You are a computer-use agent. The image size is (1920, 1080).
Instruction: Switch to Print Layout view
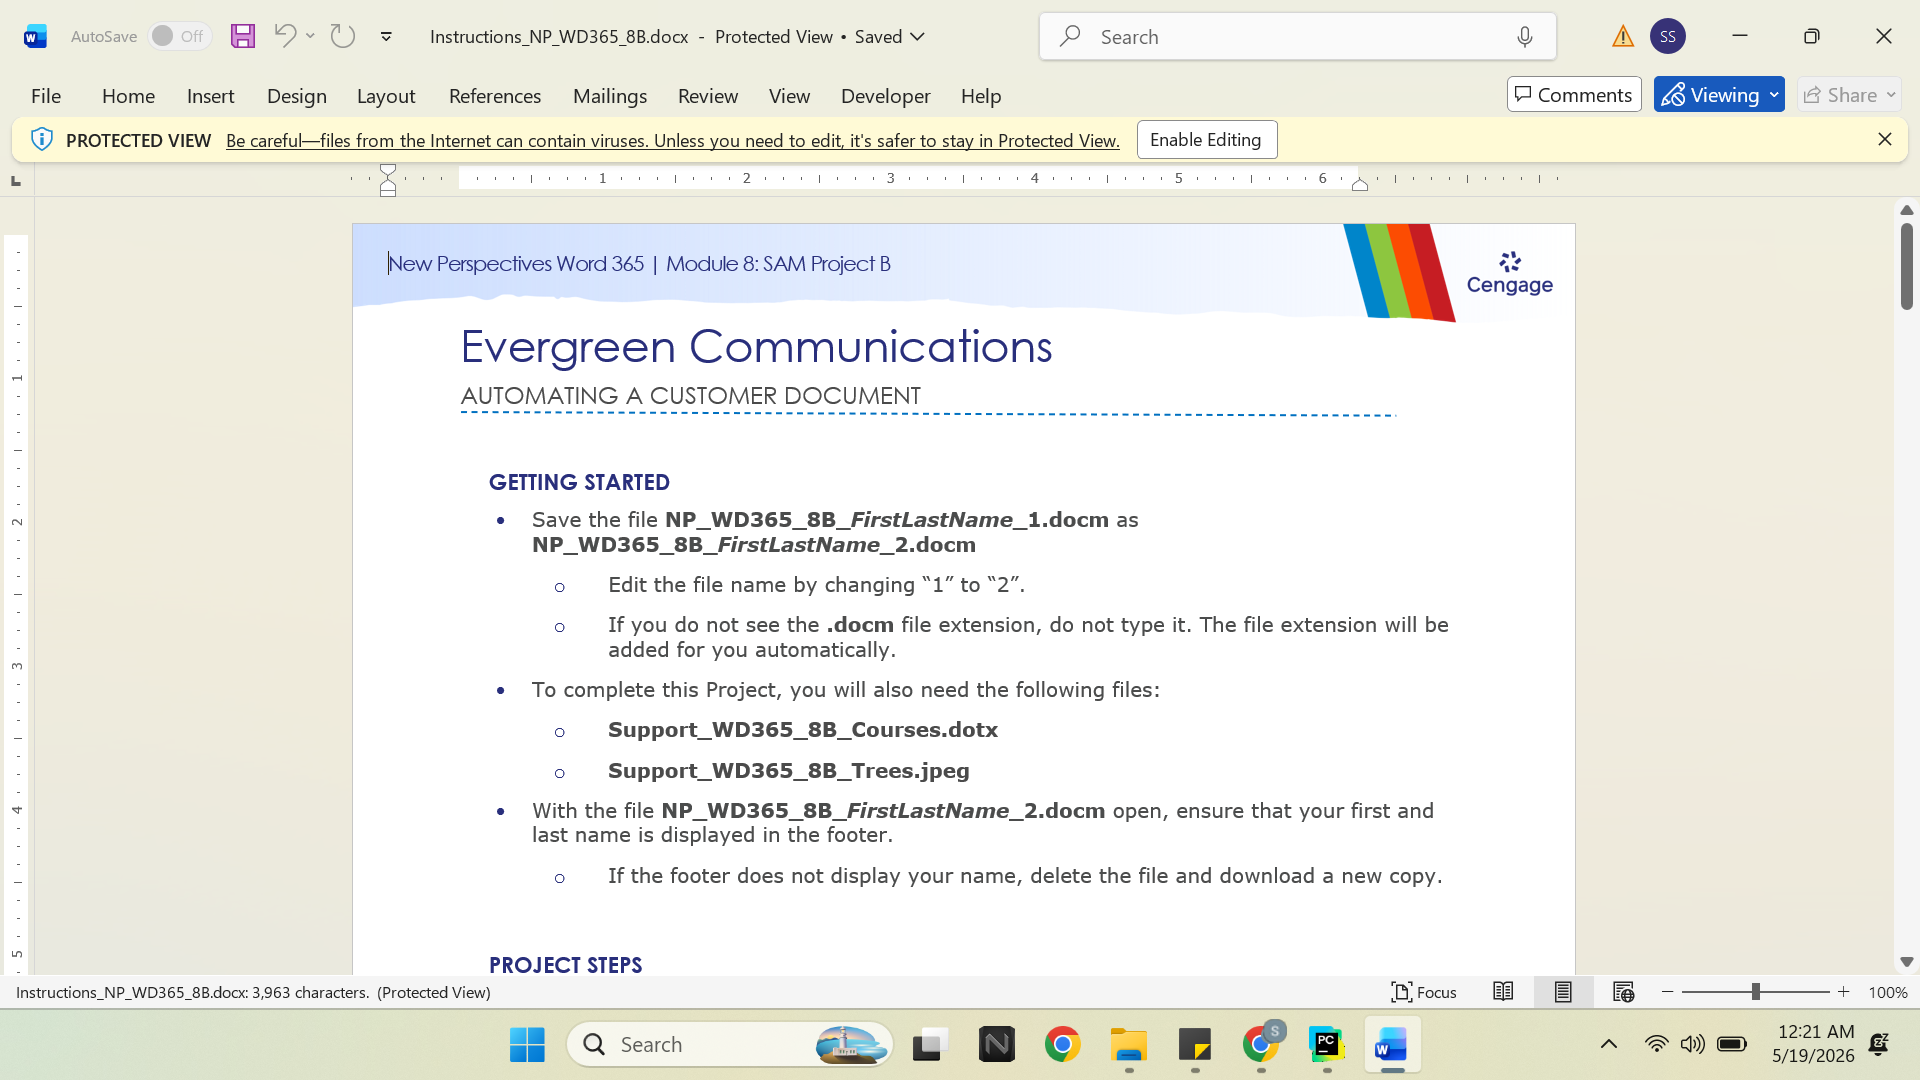click(1563, 992)
